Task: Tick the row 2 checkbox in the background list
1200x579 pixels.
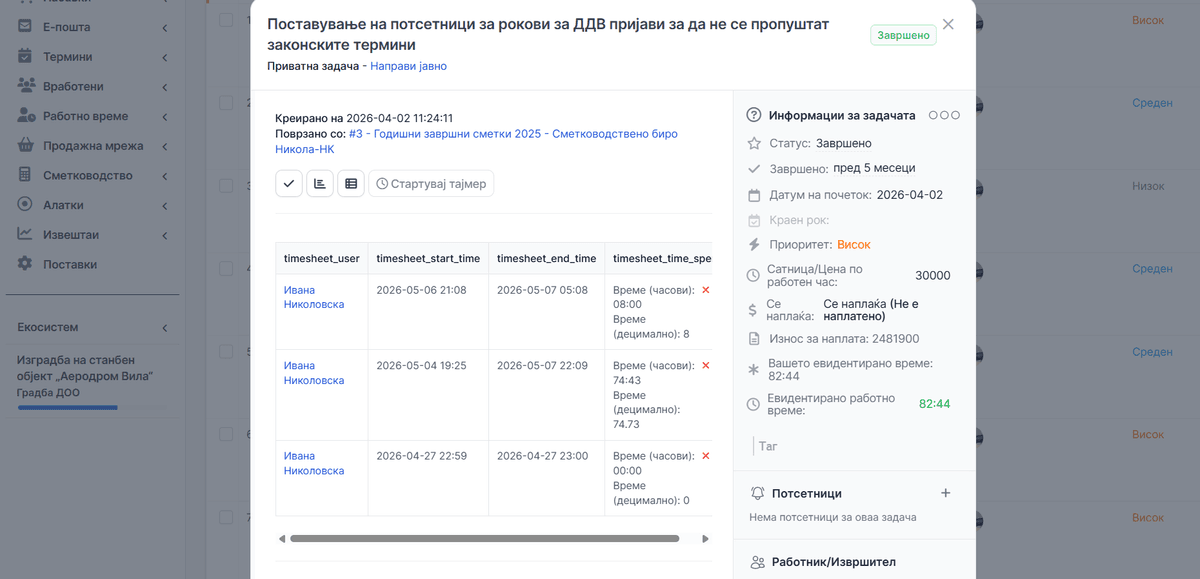Action: pos(226,103)
